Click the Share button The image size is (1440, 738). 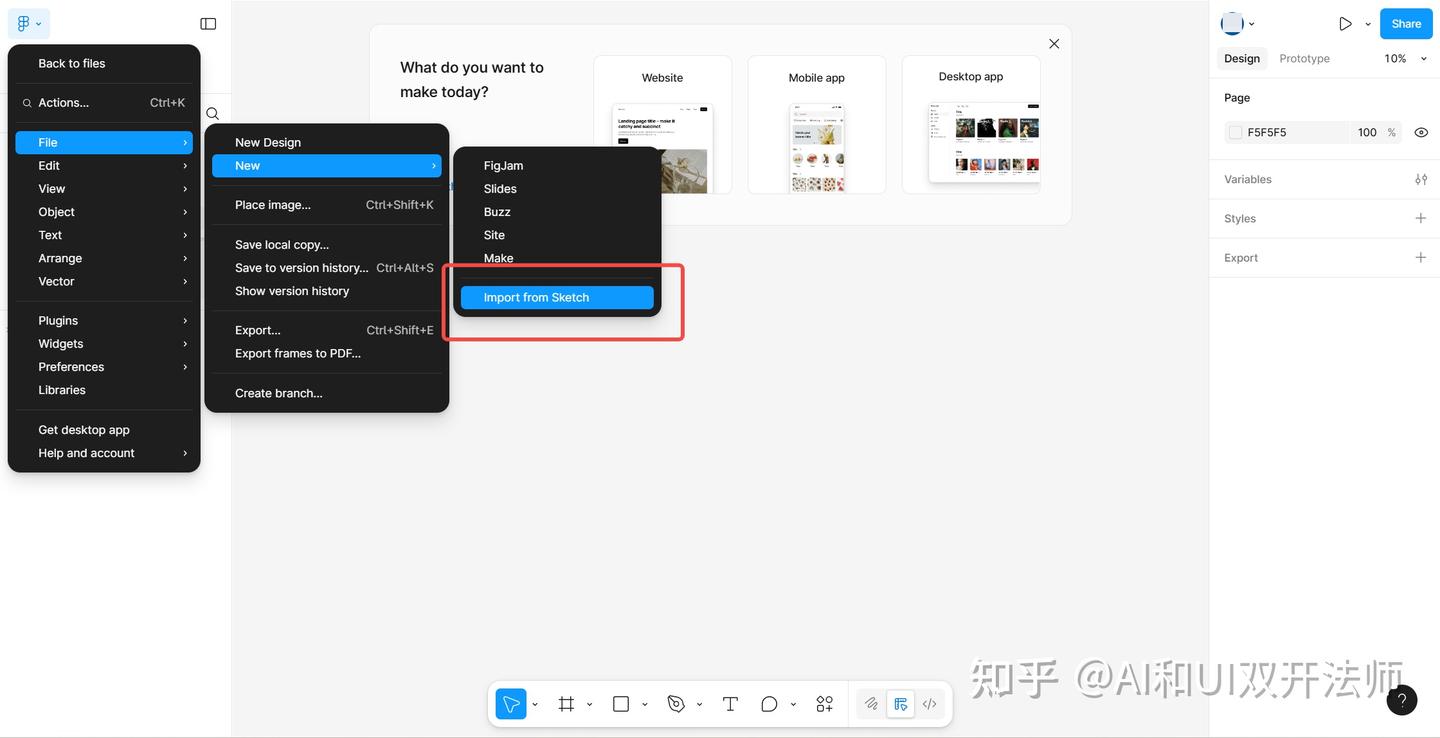click(x=1405, y=23)
